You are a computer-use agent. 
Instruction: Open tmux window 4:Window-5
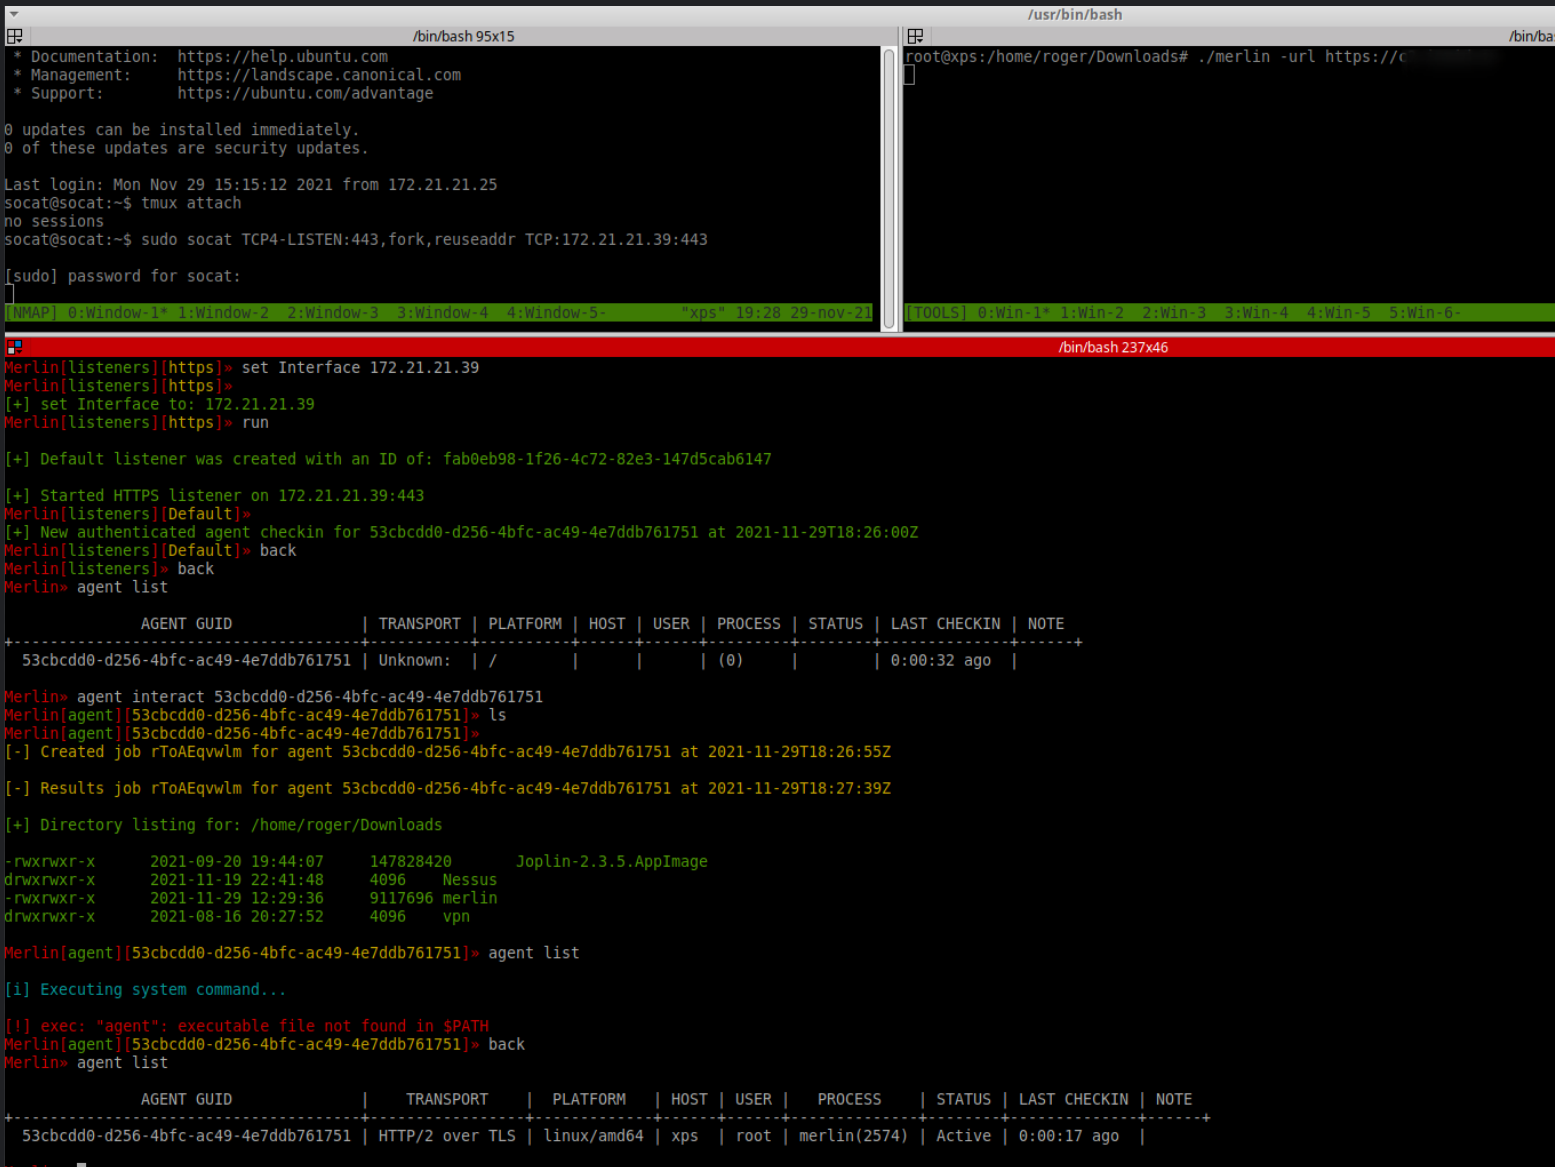[x=555, y=312]
